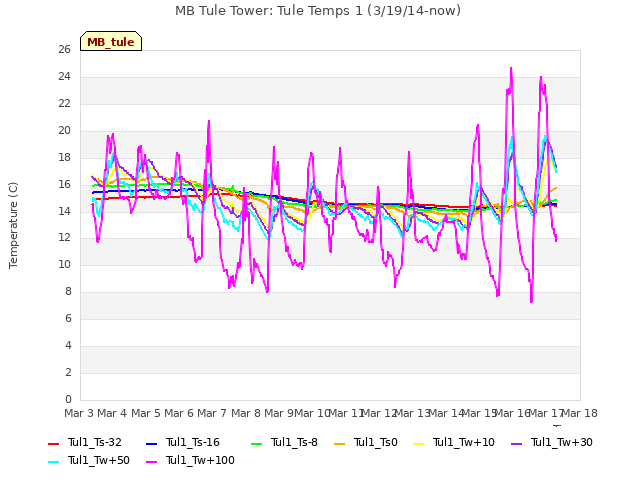Select the Tul1_Ts0 legend label
Screen dimensions: 640x480
click(376, 442)
